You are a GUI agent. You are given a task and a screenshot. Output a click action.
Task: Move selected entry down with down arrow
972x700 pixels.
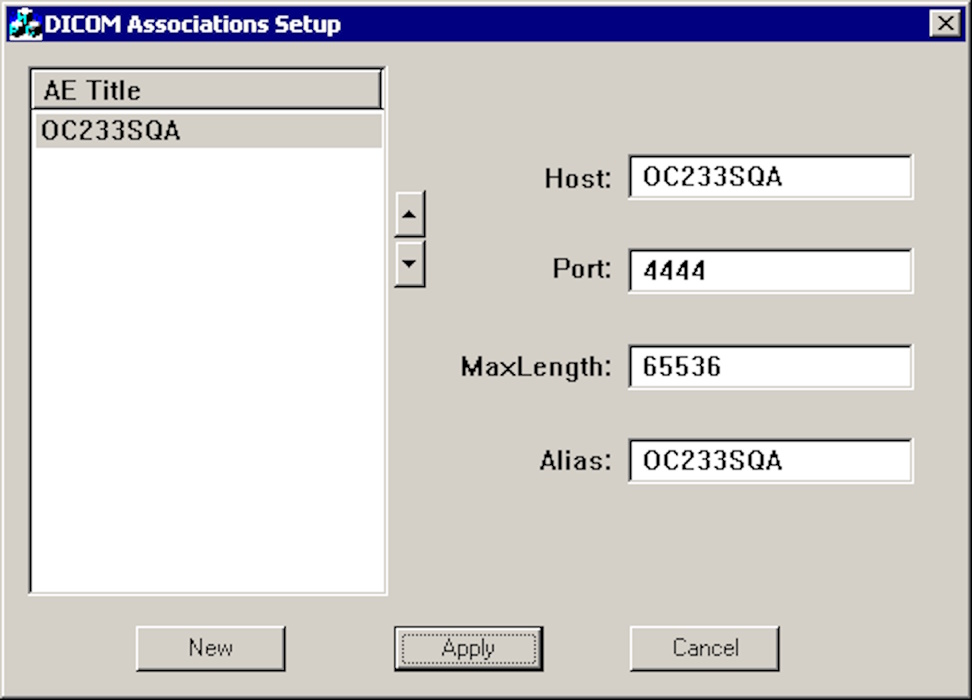click(410, 264)
